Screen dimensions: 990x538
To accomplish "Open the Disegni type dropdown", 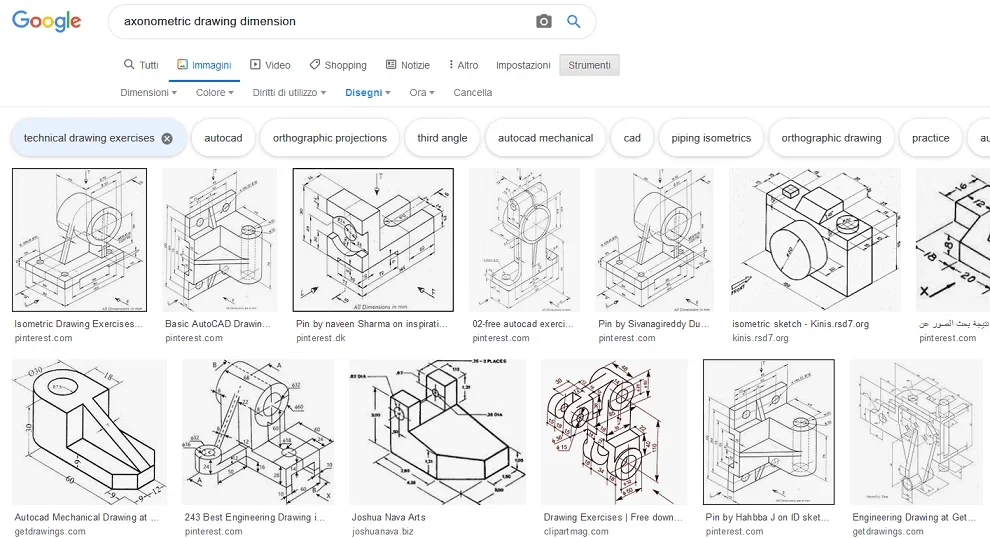I will click(367, 92).
